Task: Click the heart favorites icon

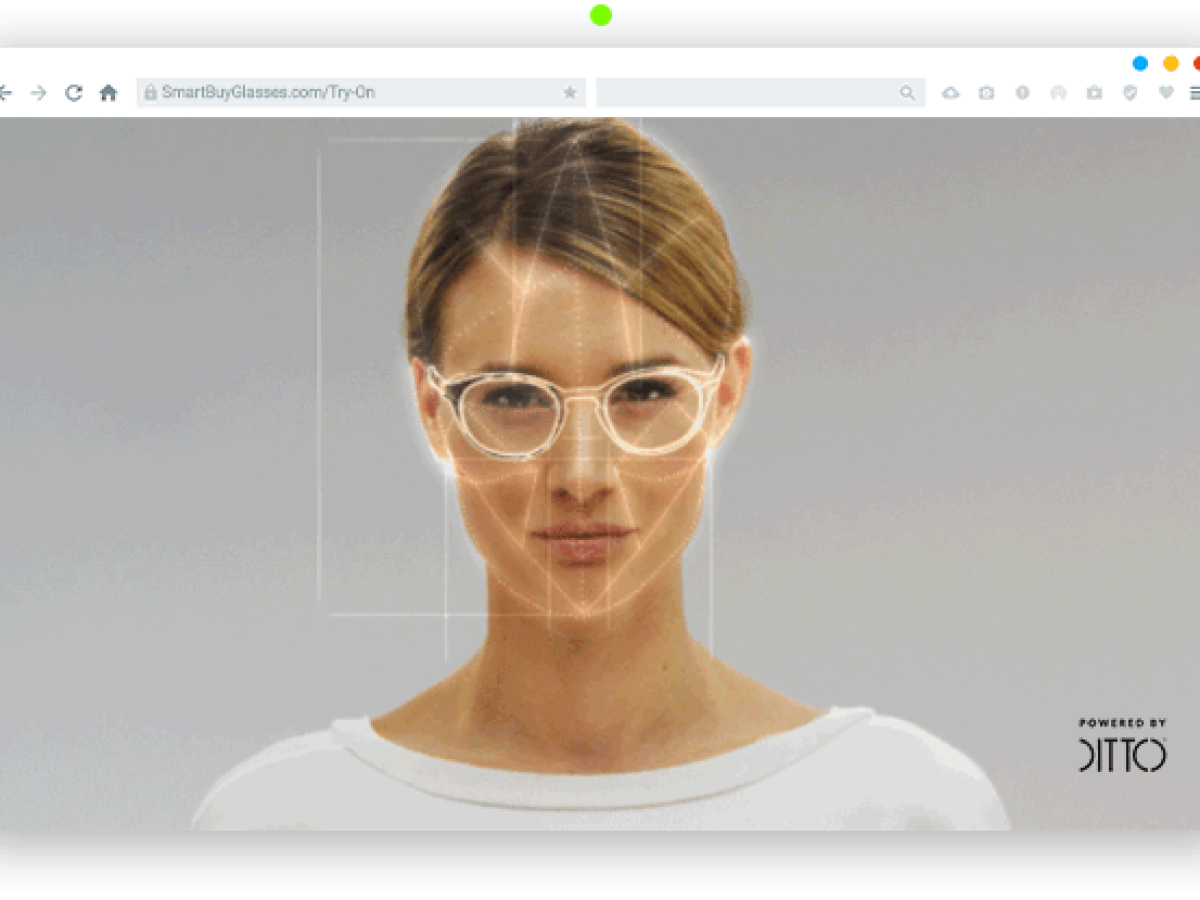Action: click(1165, 93)
